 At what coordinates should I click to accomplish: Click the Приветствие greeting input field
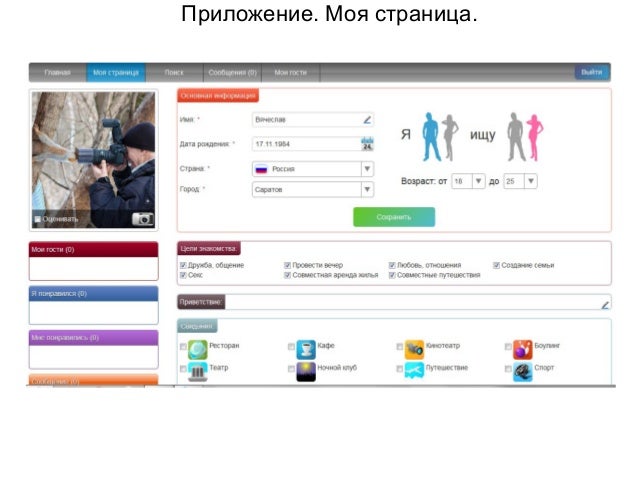tap(418, 302)
